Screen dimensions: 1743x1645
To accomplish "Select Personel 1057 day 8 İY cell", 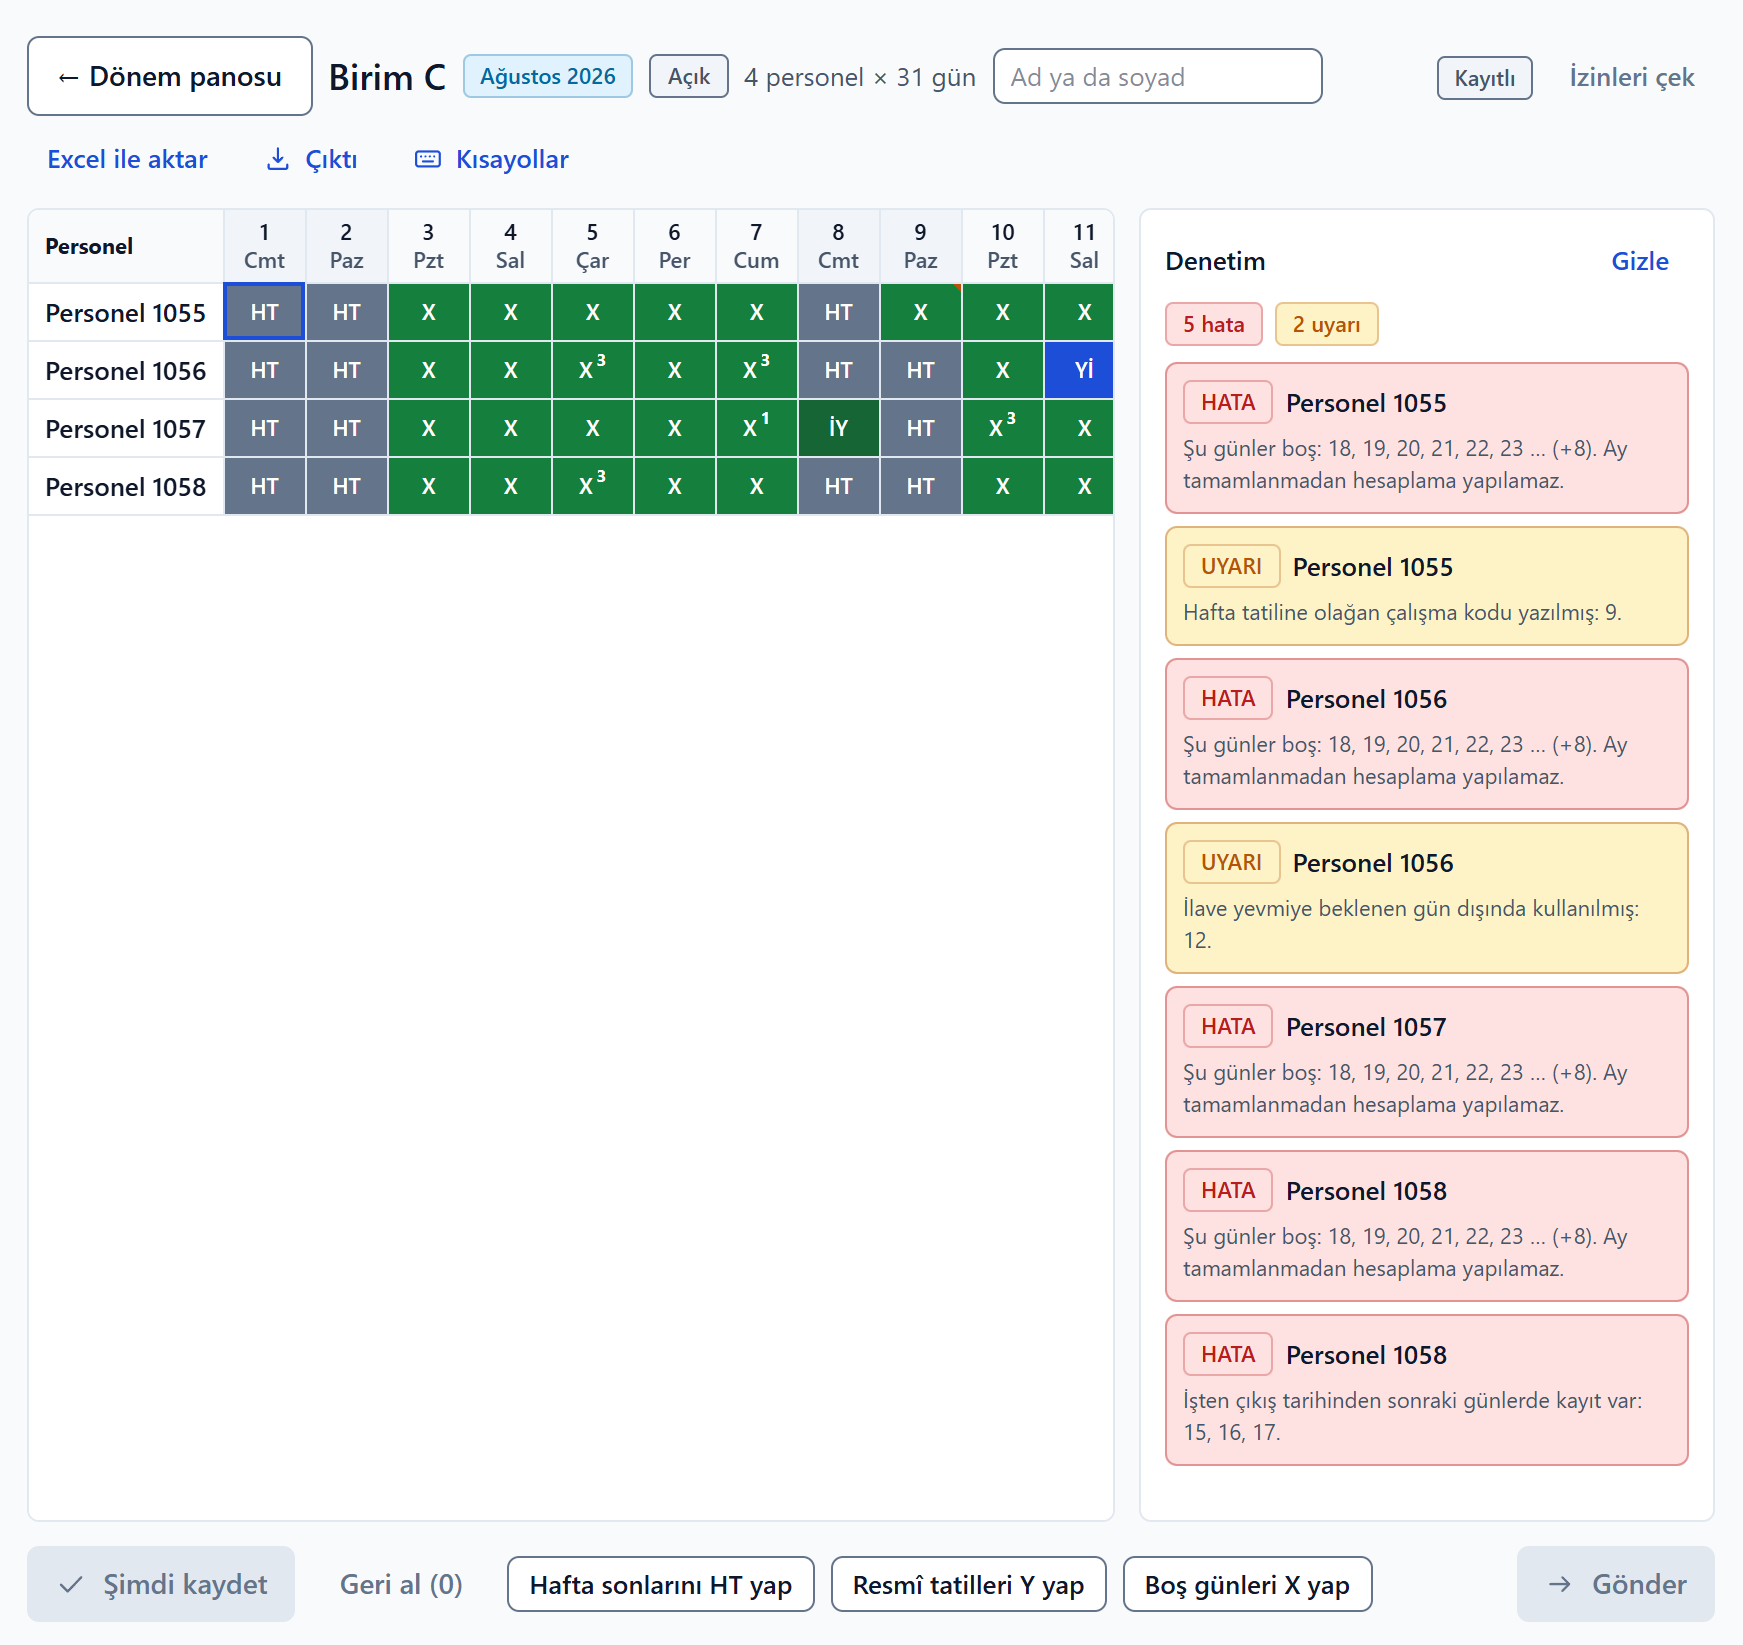I will (839, 428).
